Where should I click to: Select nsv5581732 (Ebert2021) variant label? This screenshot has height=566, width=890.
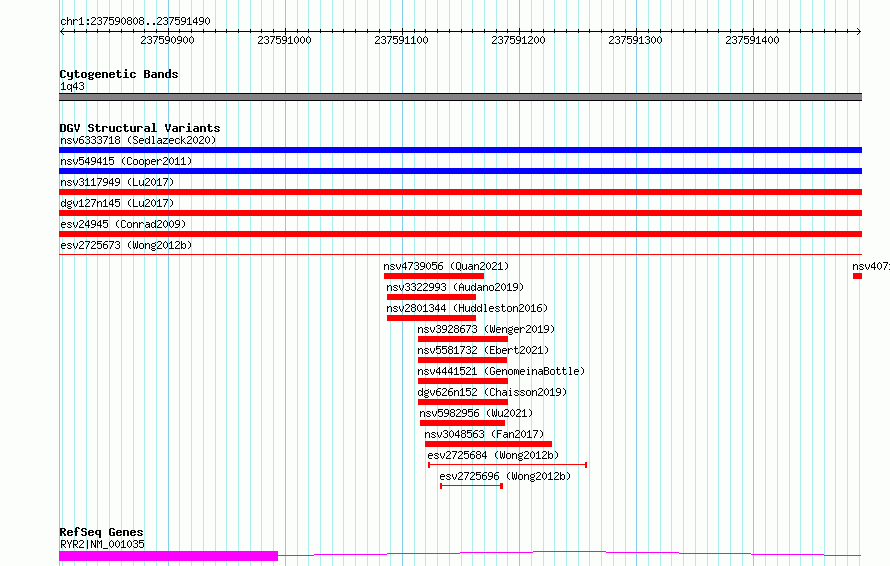pyautogui.click(x=483, y=350)
